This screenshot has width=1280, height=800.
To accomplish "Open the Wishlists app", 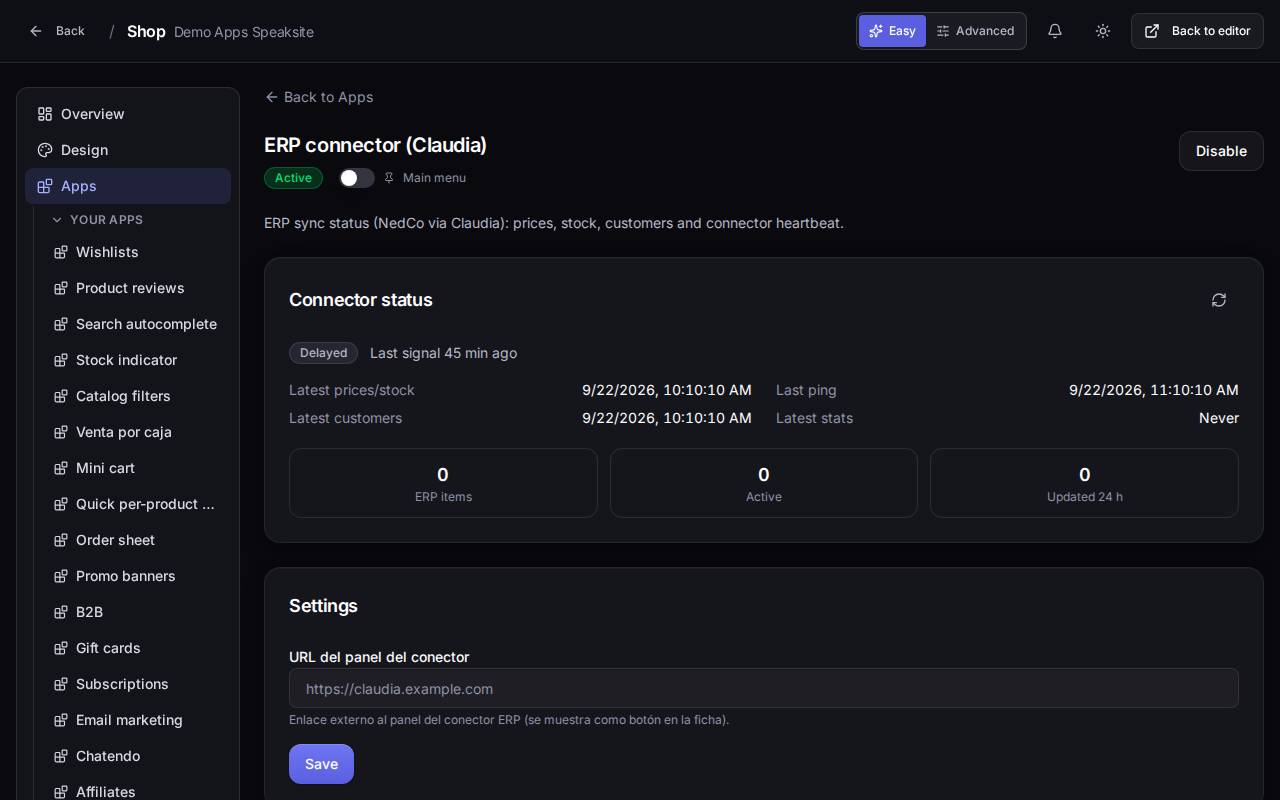I will 136,252.
